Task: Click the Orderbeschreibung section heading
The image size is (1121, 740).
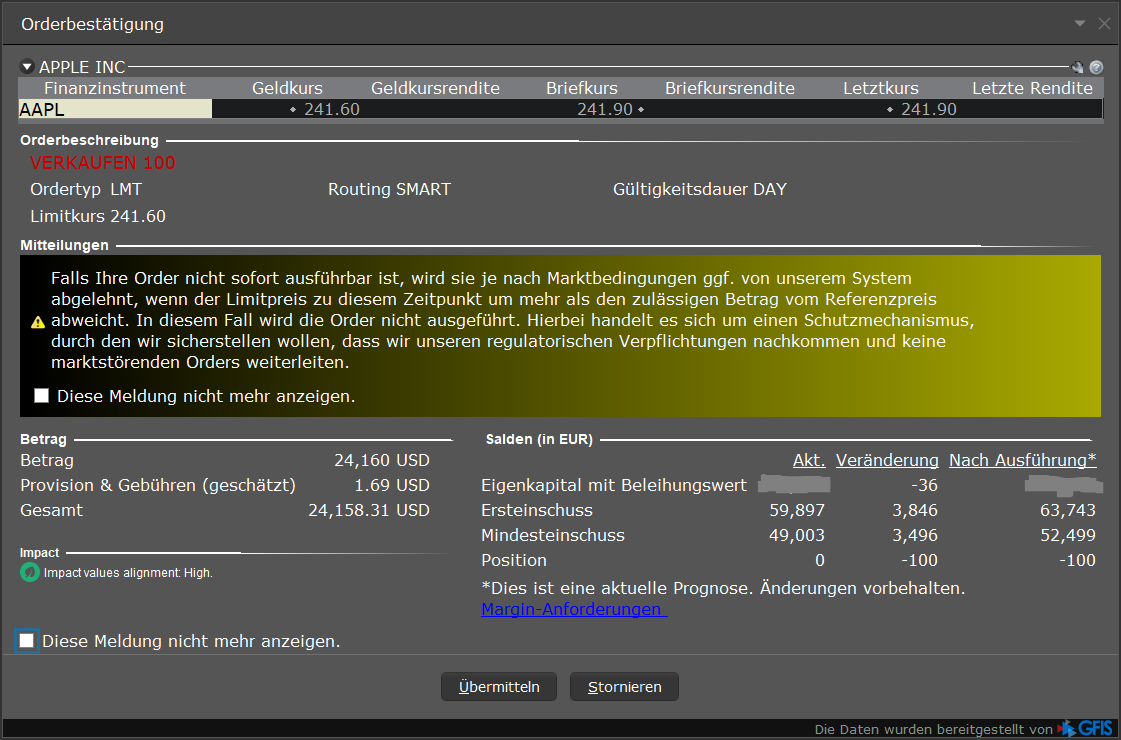Action: (x=89, y=140)
